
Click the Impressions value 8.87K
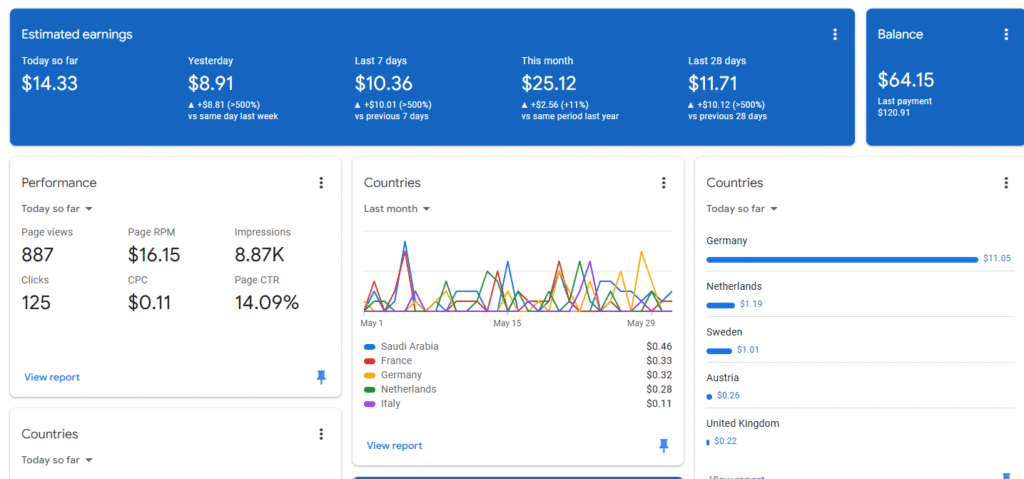(x=259, y=255)
